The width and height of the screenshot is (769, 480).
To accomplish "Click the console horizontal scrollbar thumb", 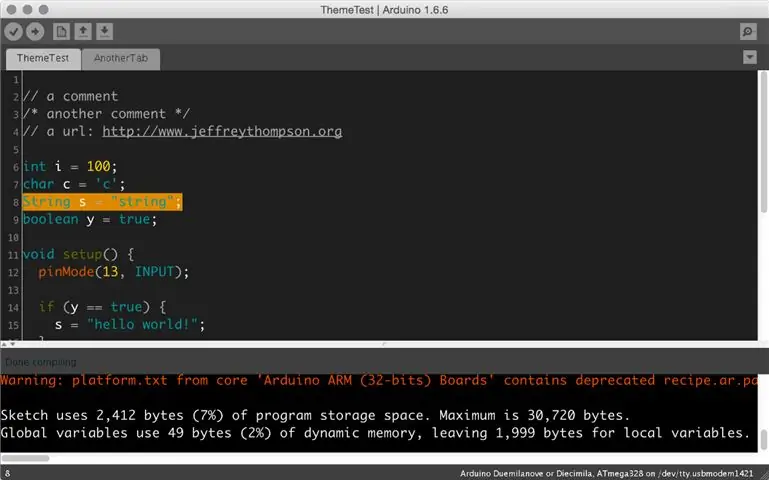I will (x=25, y=458).
